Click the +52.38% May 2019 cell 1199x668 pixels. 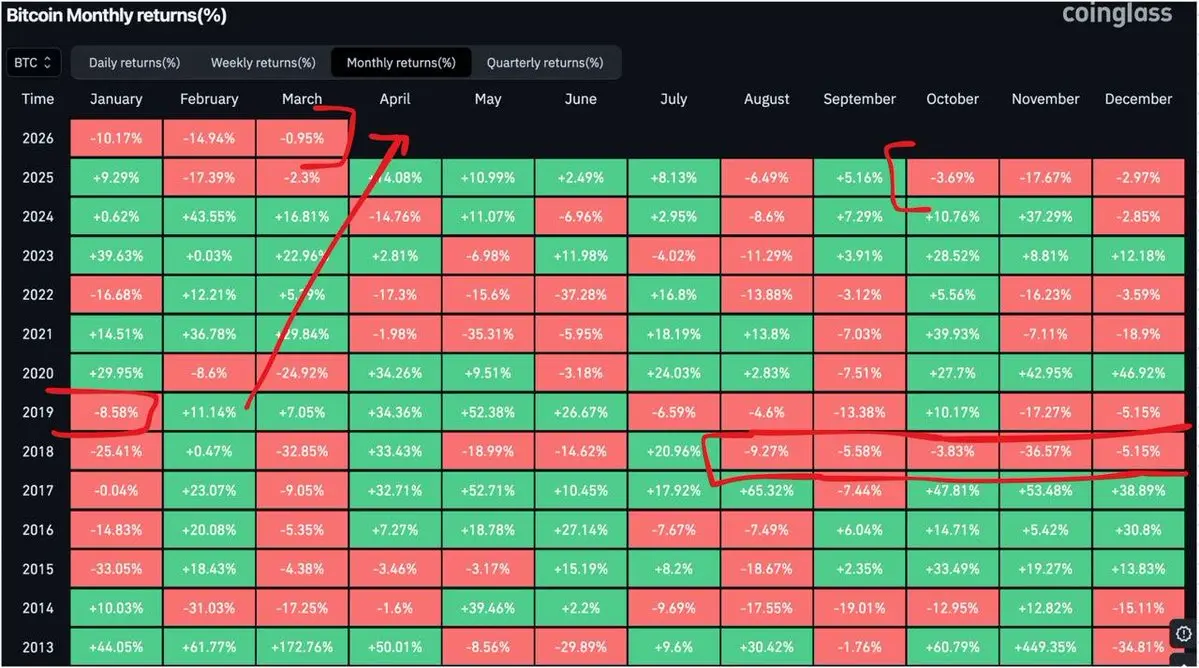(488, 412)
